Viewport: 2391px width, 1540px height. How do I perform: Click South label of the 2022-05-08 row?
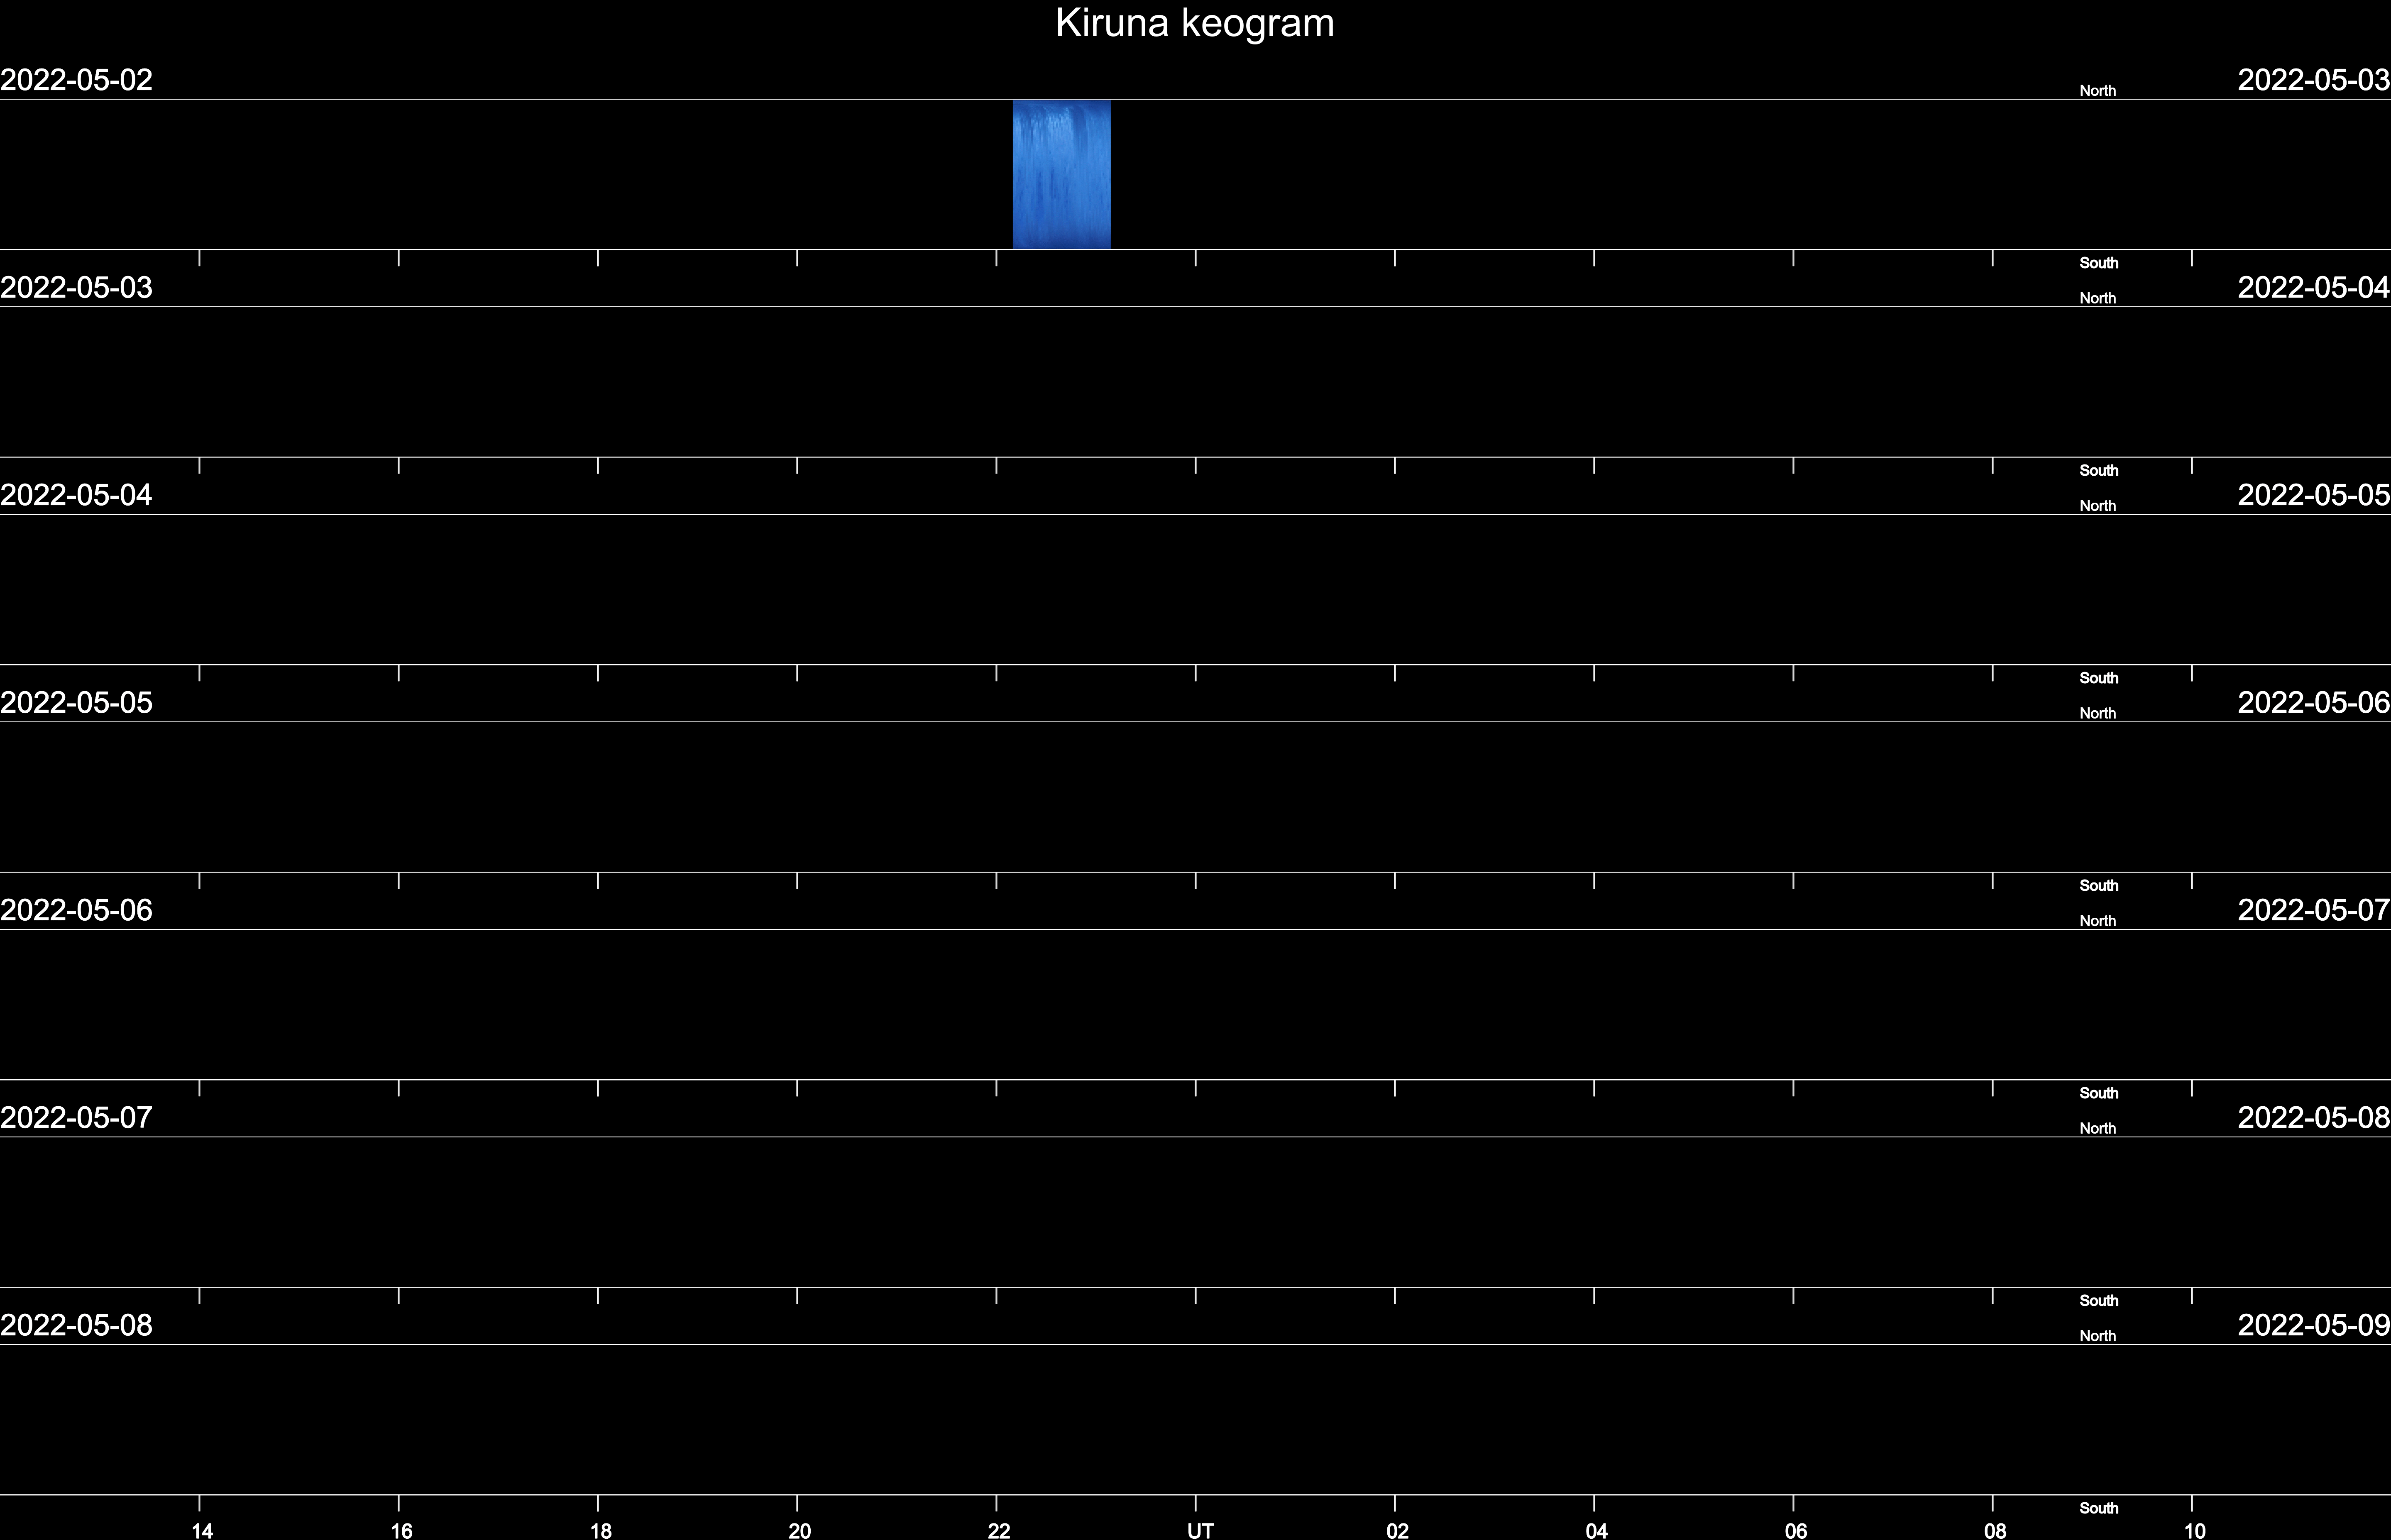click(2099, 1508)
